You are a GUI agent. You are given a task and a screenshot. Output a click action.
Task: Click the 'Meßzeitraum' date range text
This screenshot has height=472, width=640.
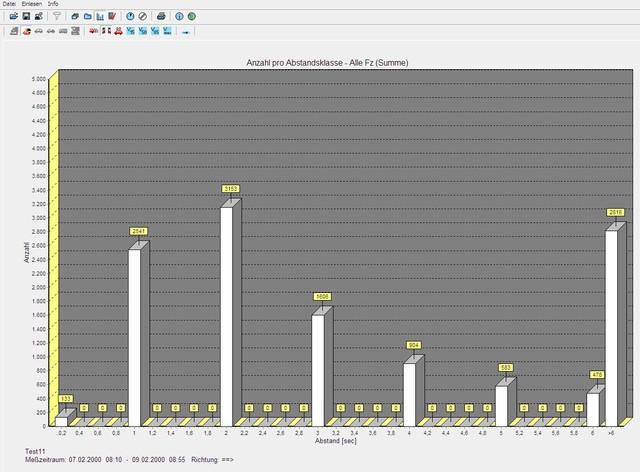[x=105, y=460]
